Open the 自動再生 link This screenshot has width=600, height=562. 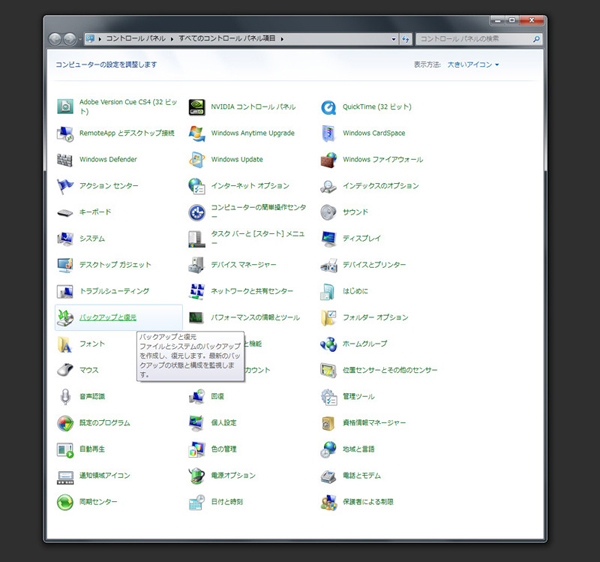point(92,449)
